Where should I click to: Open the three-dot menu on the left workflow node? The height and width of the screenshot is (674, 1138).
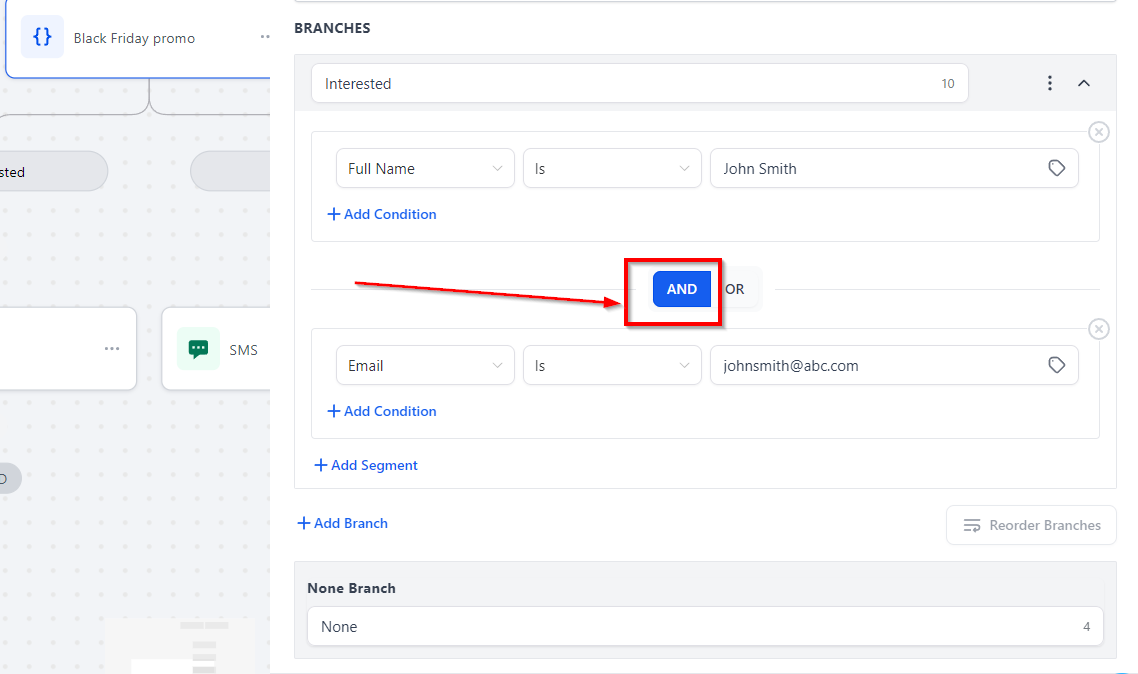(x=112, y=349)
